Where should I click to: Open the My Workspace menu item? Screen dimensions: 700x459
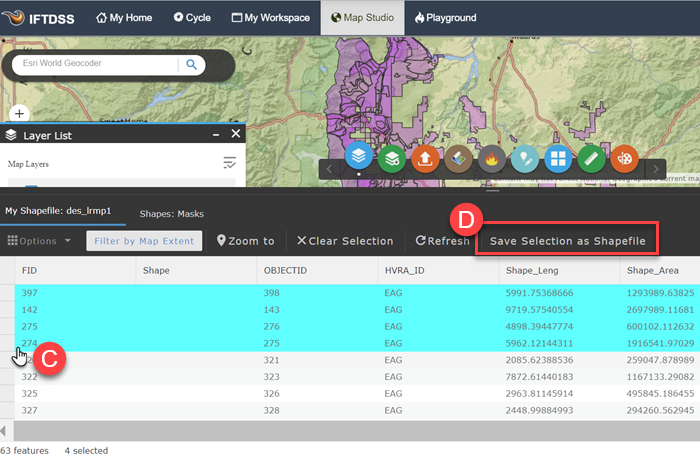point(271,17)
